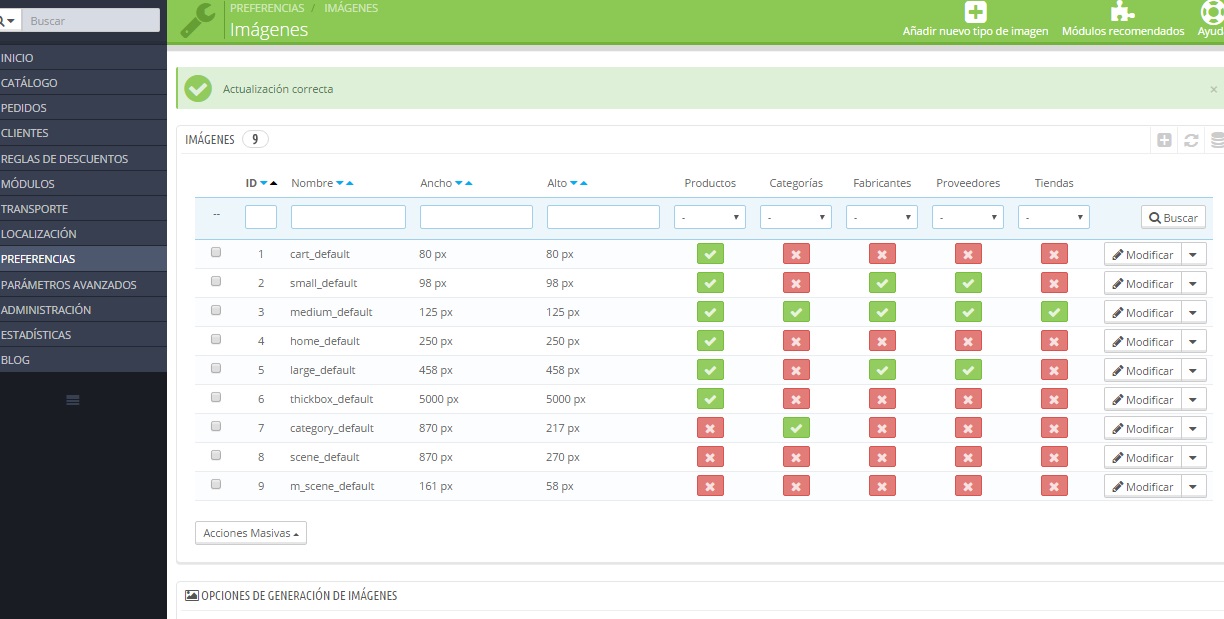The width and height of the screenshot is (1224, 619).
Task: Toggle Productos status for cart_default
Action: click(710, 254)
